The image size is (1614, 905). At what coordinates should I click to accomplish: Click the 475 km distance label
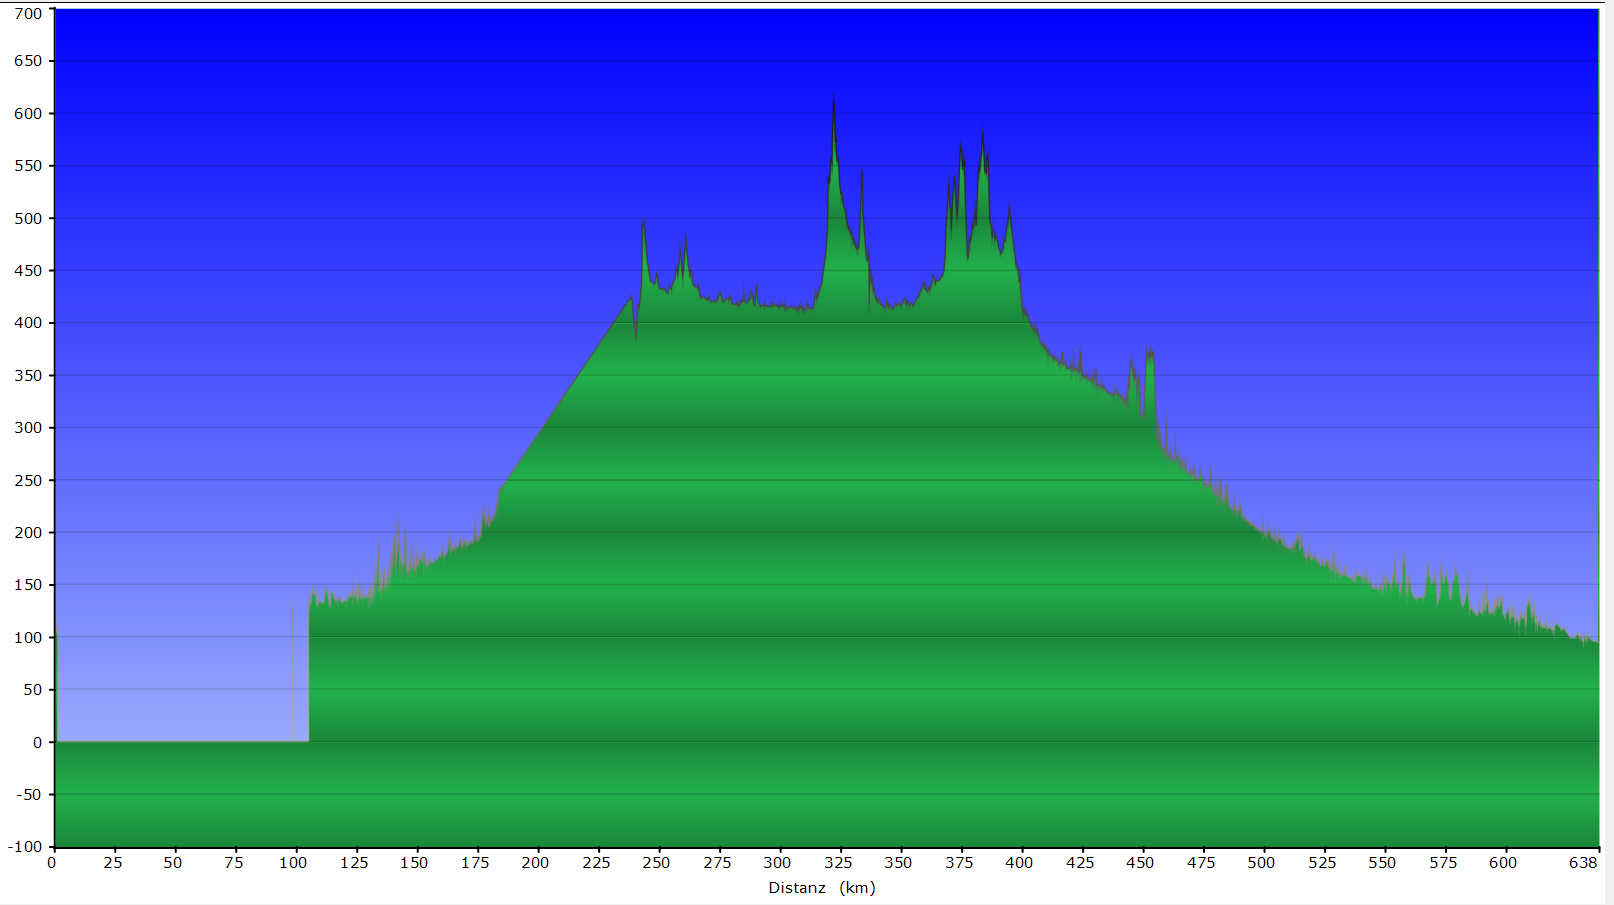(x=1201, y=863)
